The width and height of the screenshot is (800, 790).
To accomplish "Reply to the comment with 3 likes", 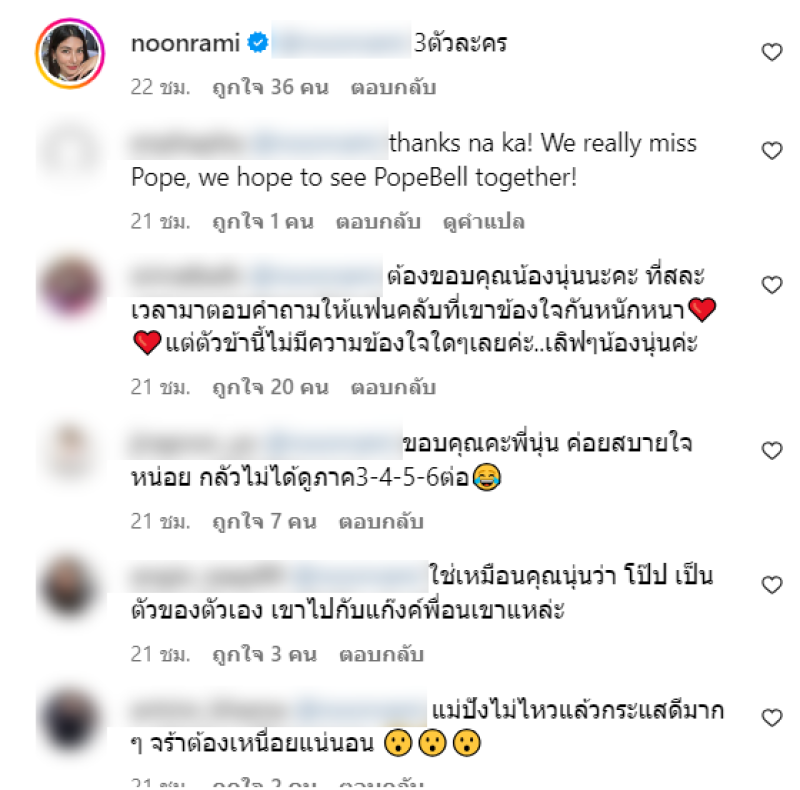I will 382,654.
